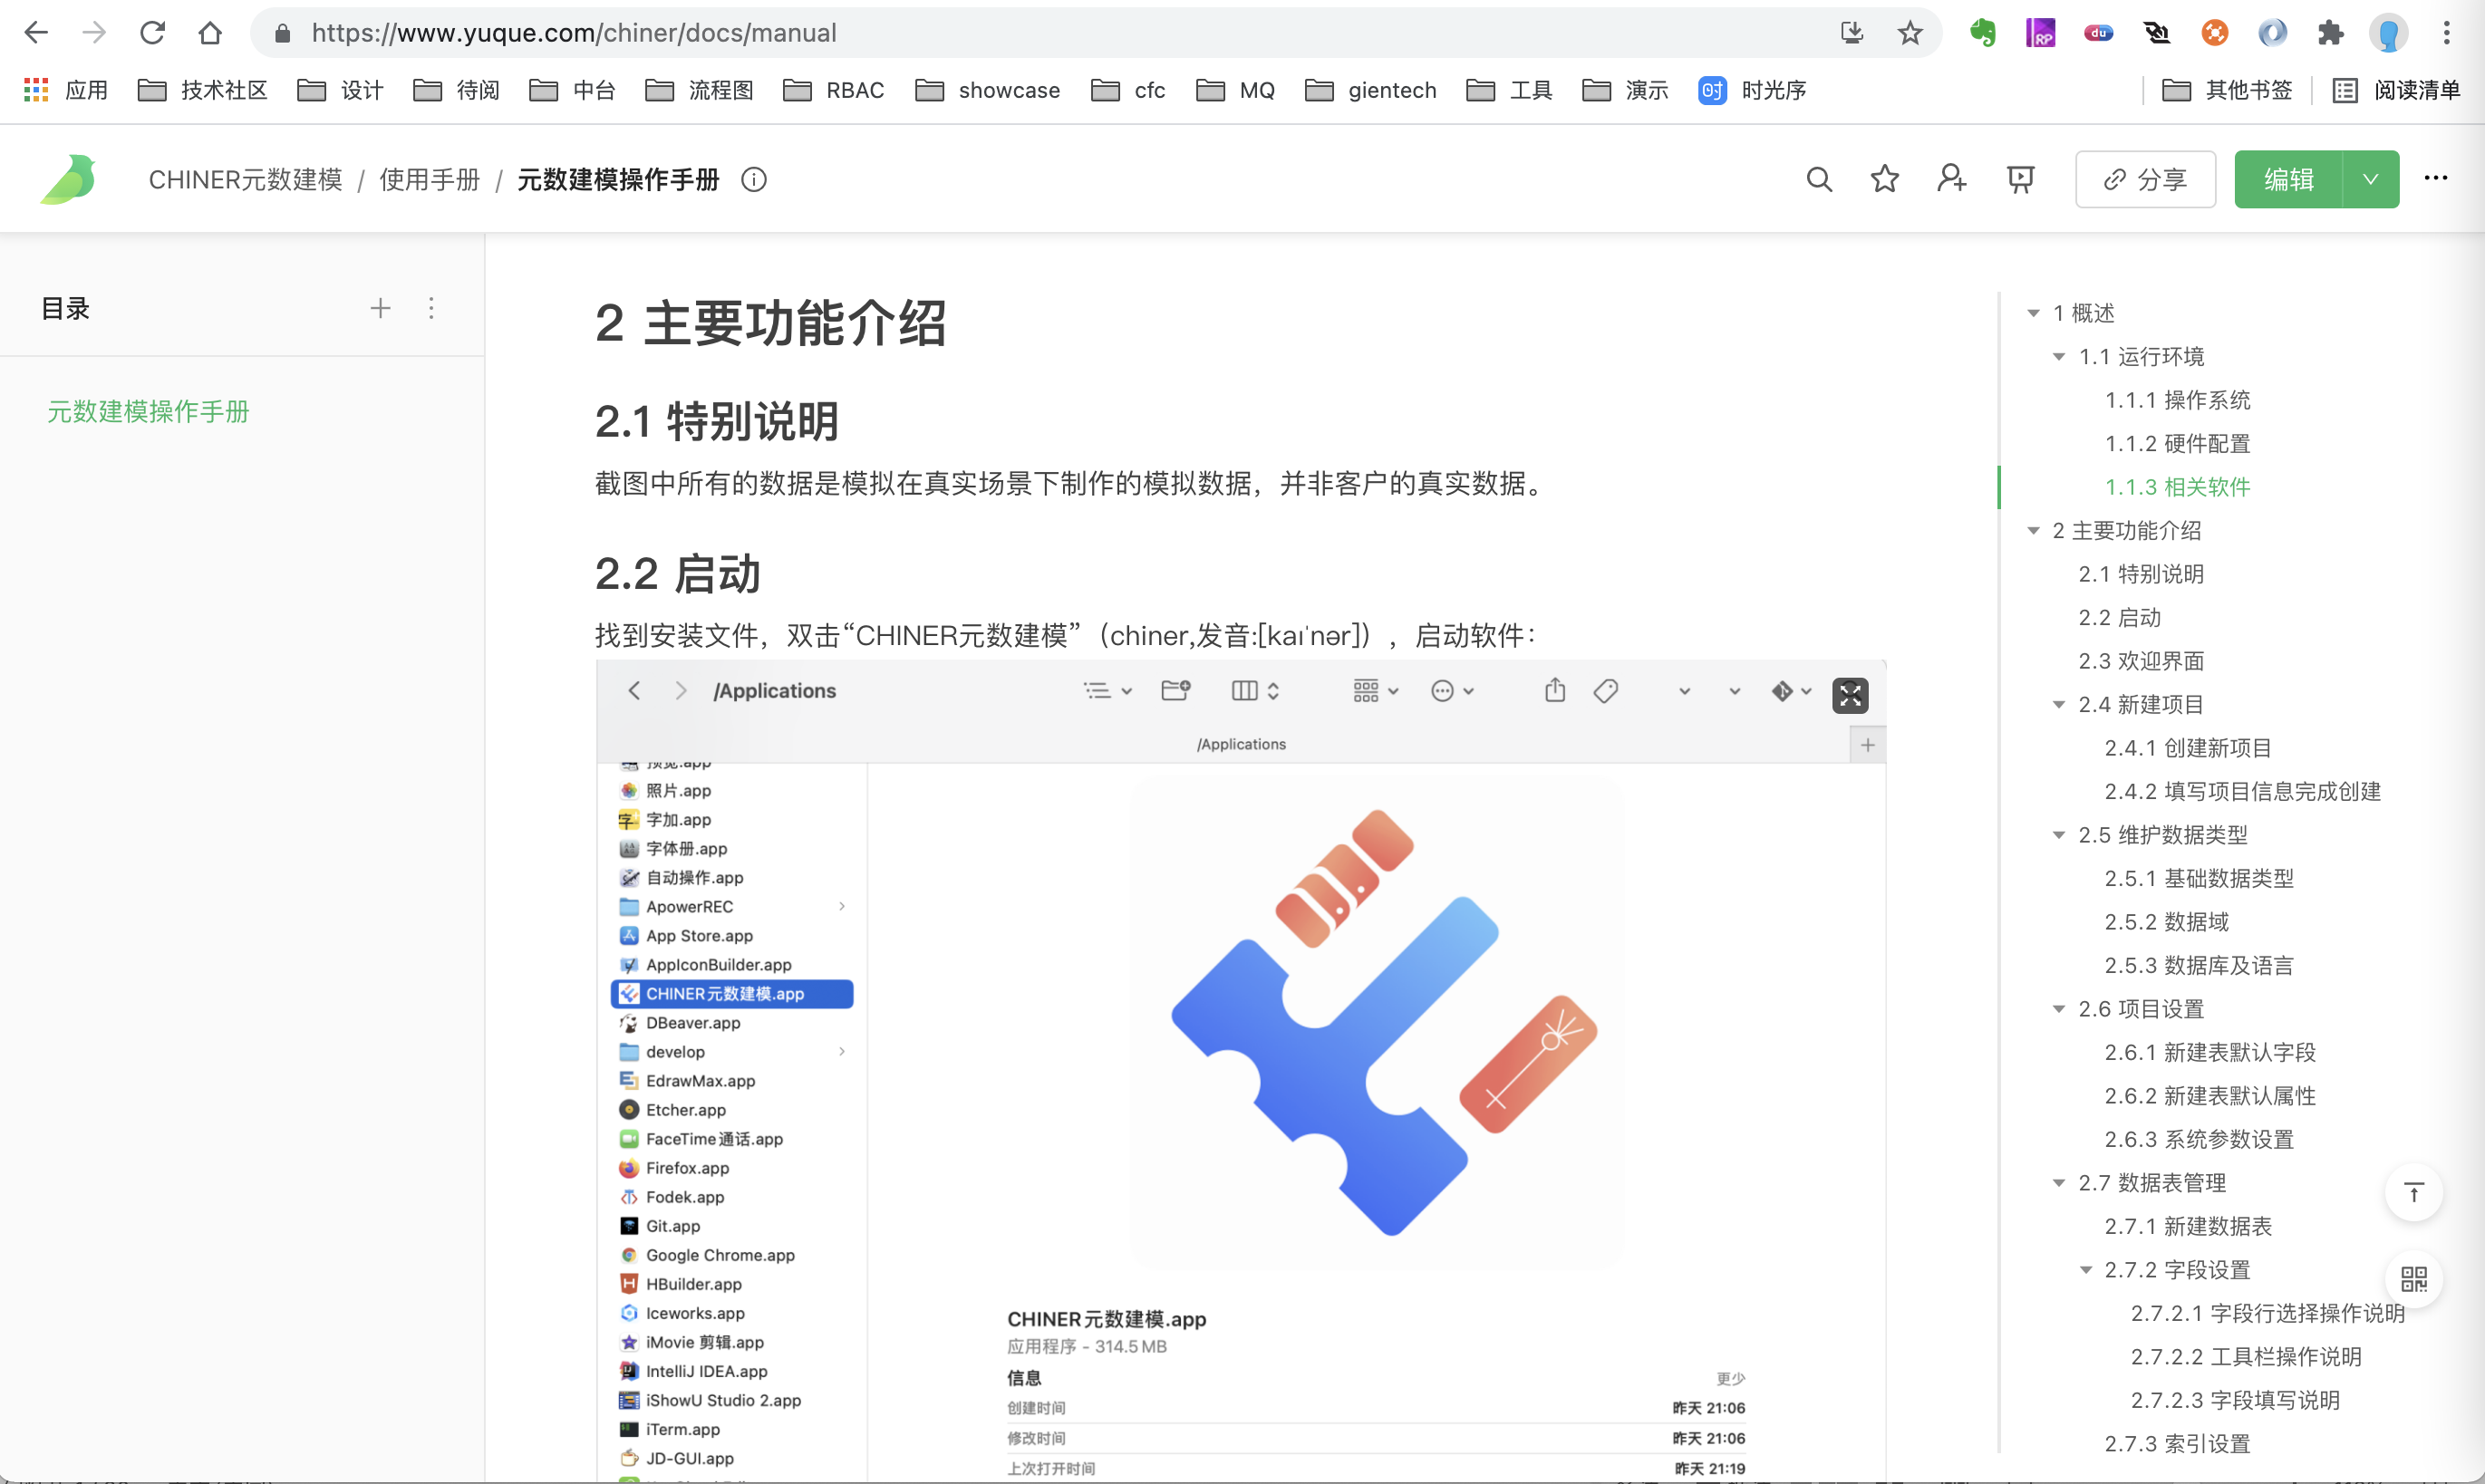Collapse the 2.5 维护数据类型 outline node

coord(2059,835)
